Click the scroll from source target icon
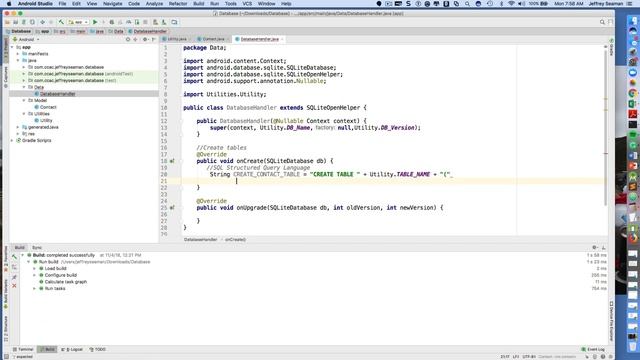 tap(128, 40)
